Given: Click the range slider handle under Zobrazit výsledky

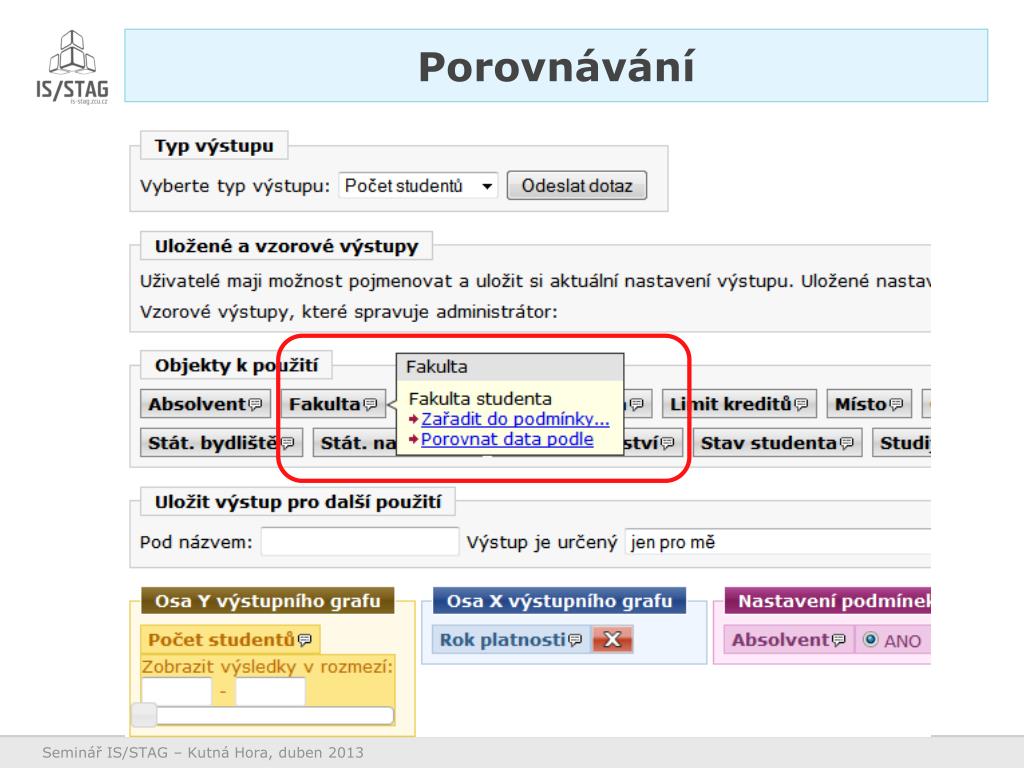Looking at the screenshot, I should [144, 715].
